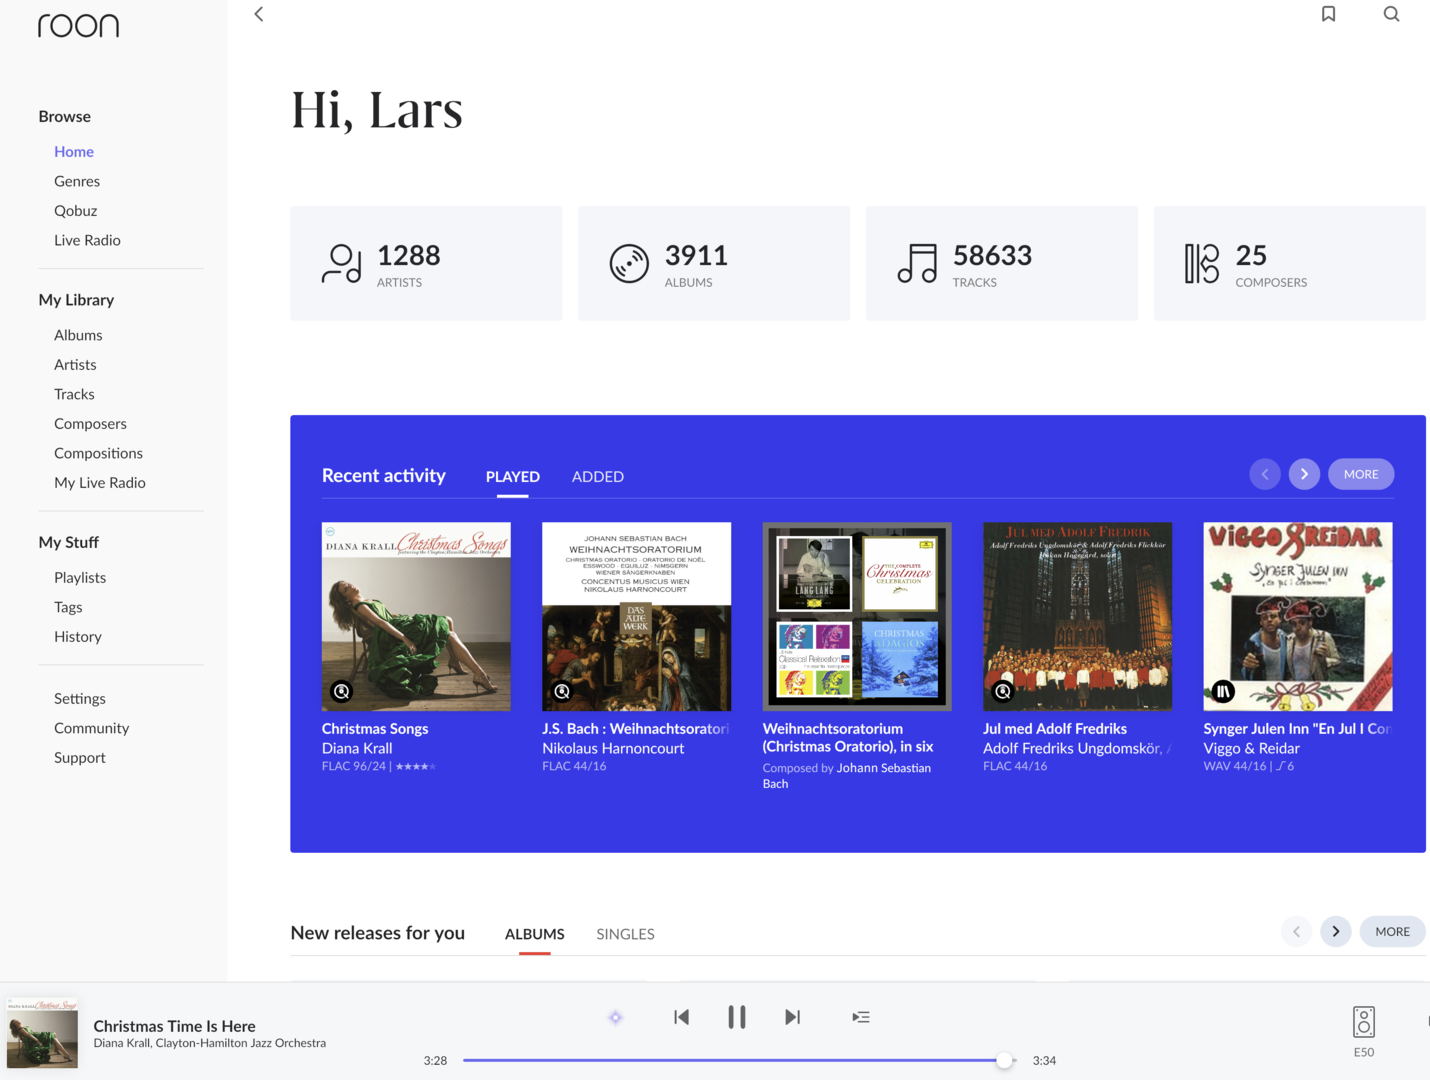Open the 25 Composers stat card
The width and height of the screenshot is (1430, 1080).
[1290, 263]
